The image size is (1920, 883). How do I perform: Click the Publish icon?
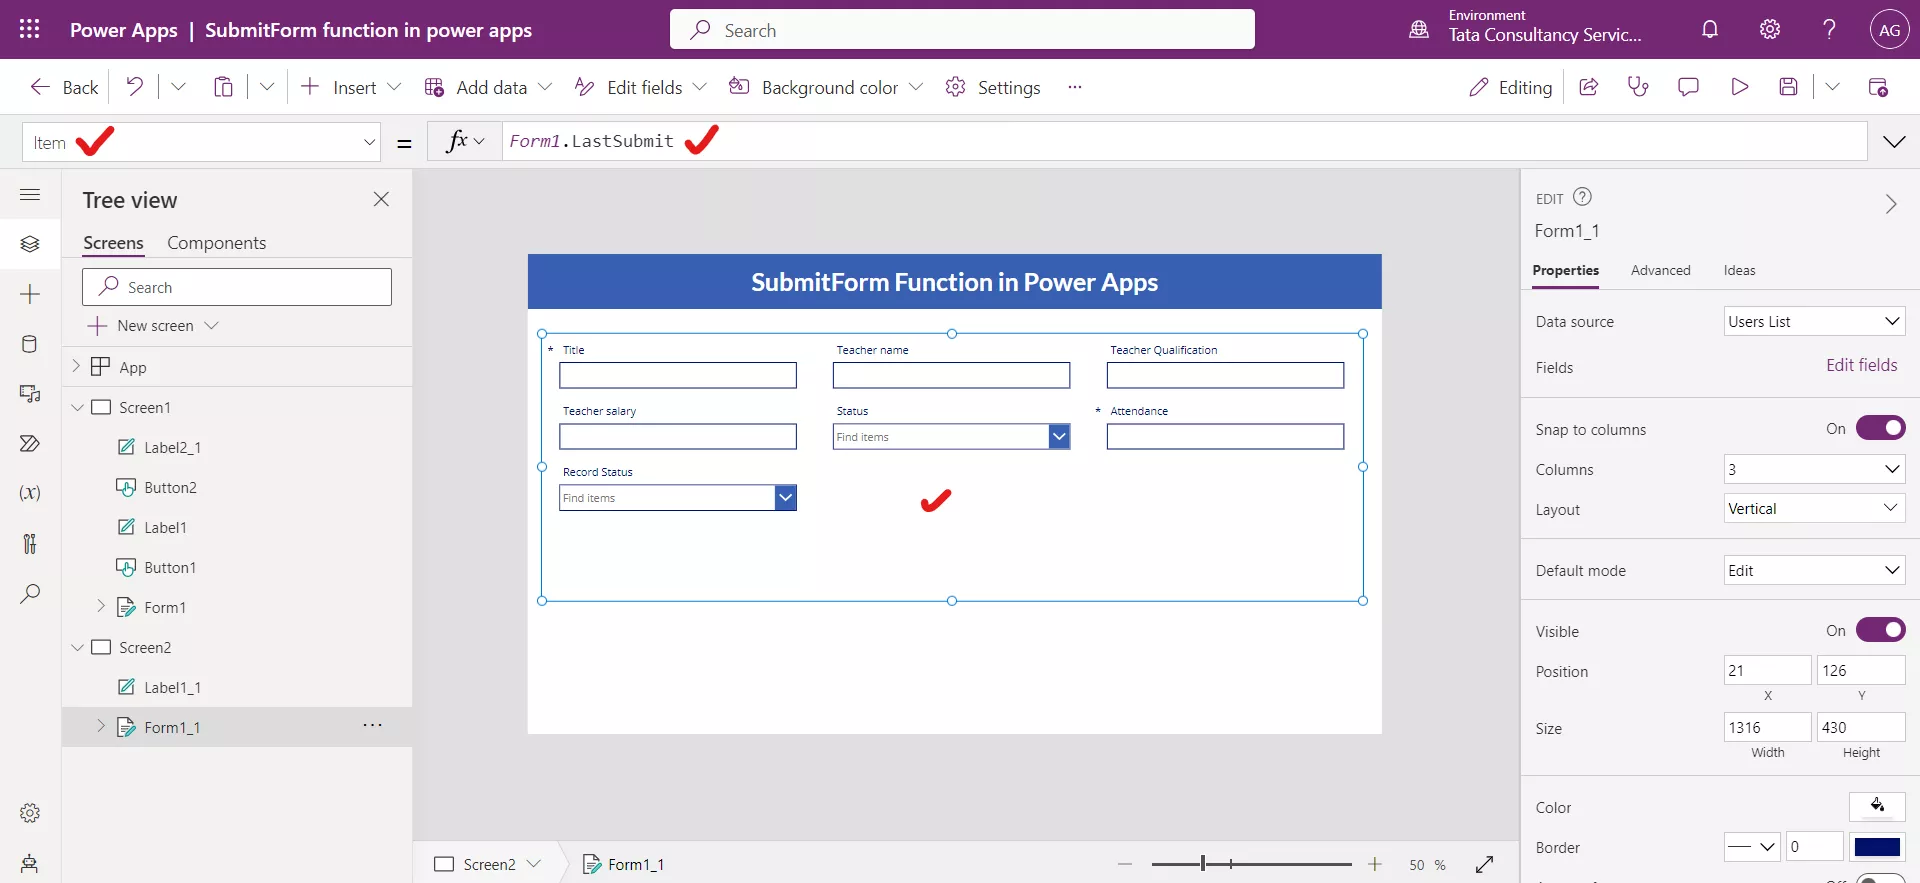(x=1878, y=87)
